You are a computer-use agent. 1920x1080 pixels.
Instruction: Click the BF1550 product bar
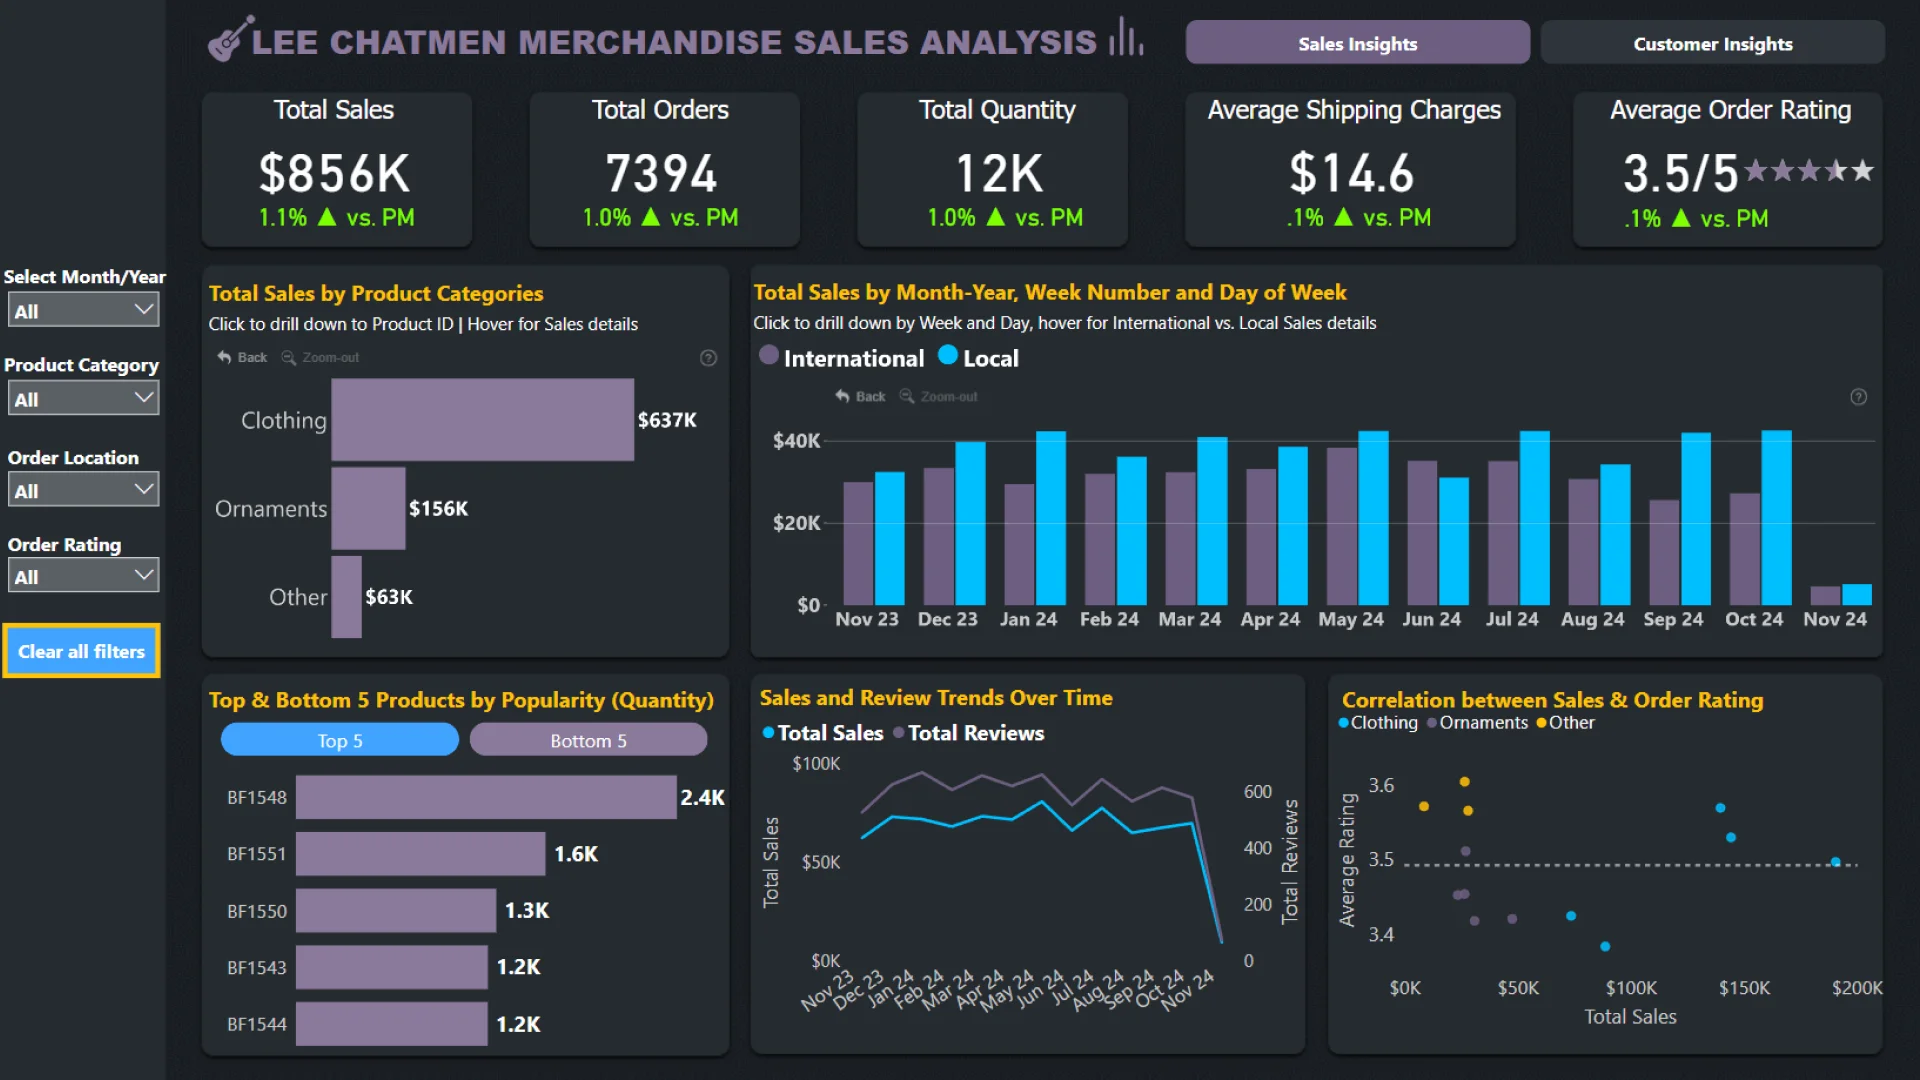(396, 910)
